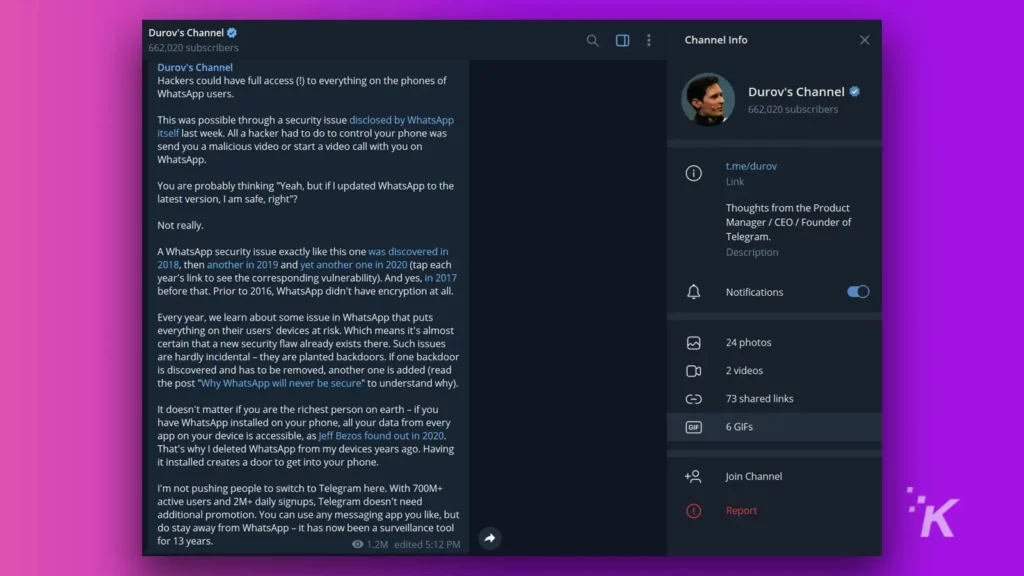Image resolution: width=1024 pixels, height=576 pixels.
Task: Click the notifications bell icon
Action: coord(694,292)
